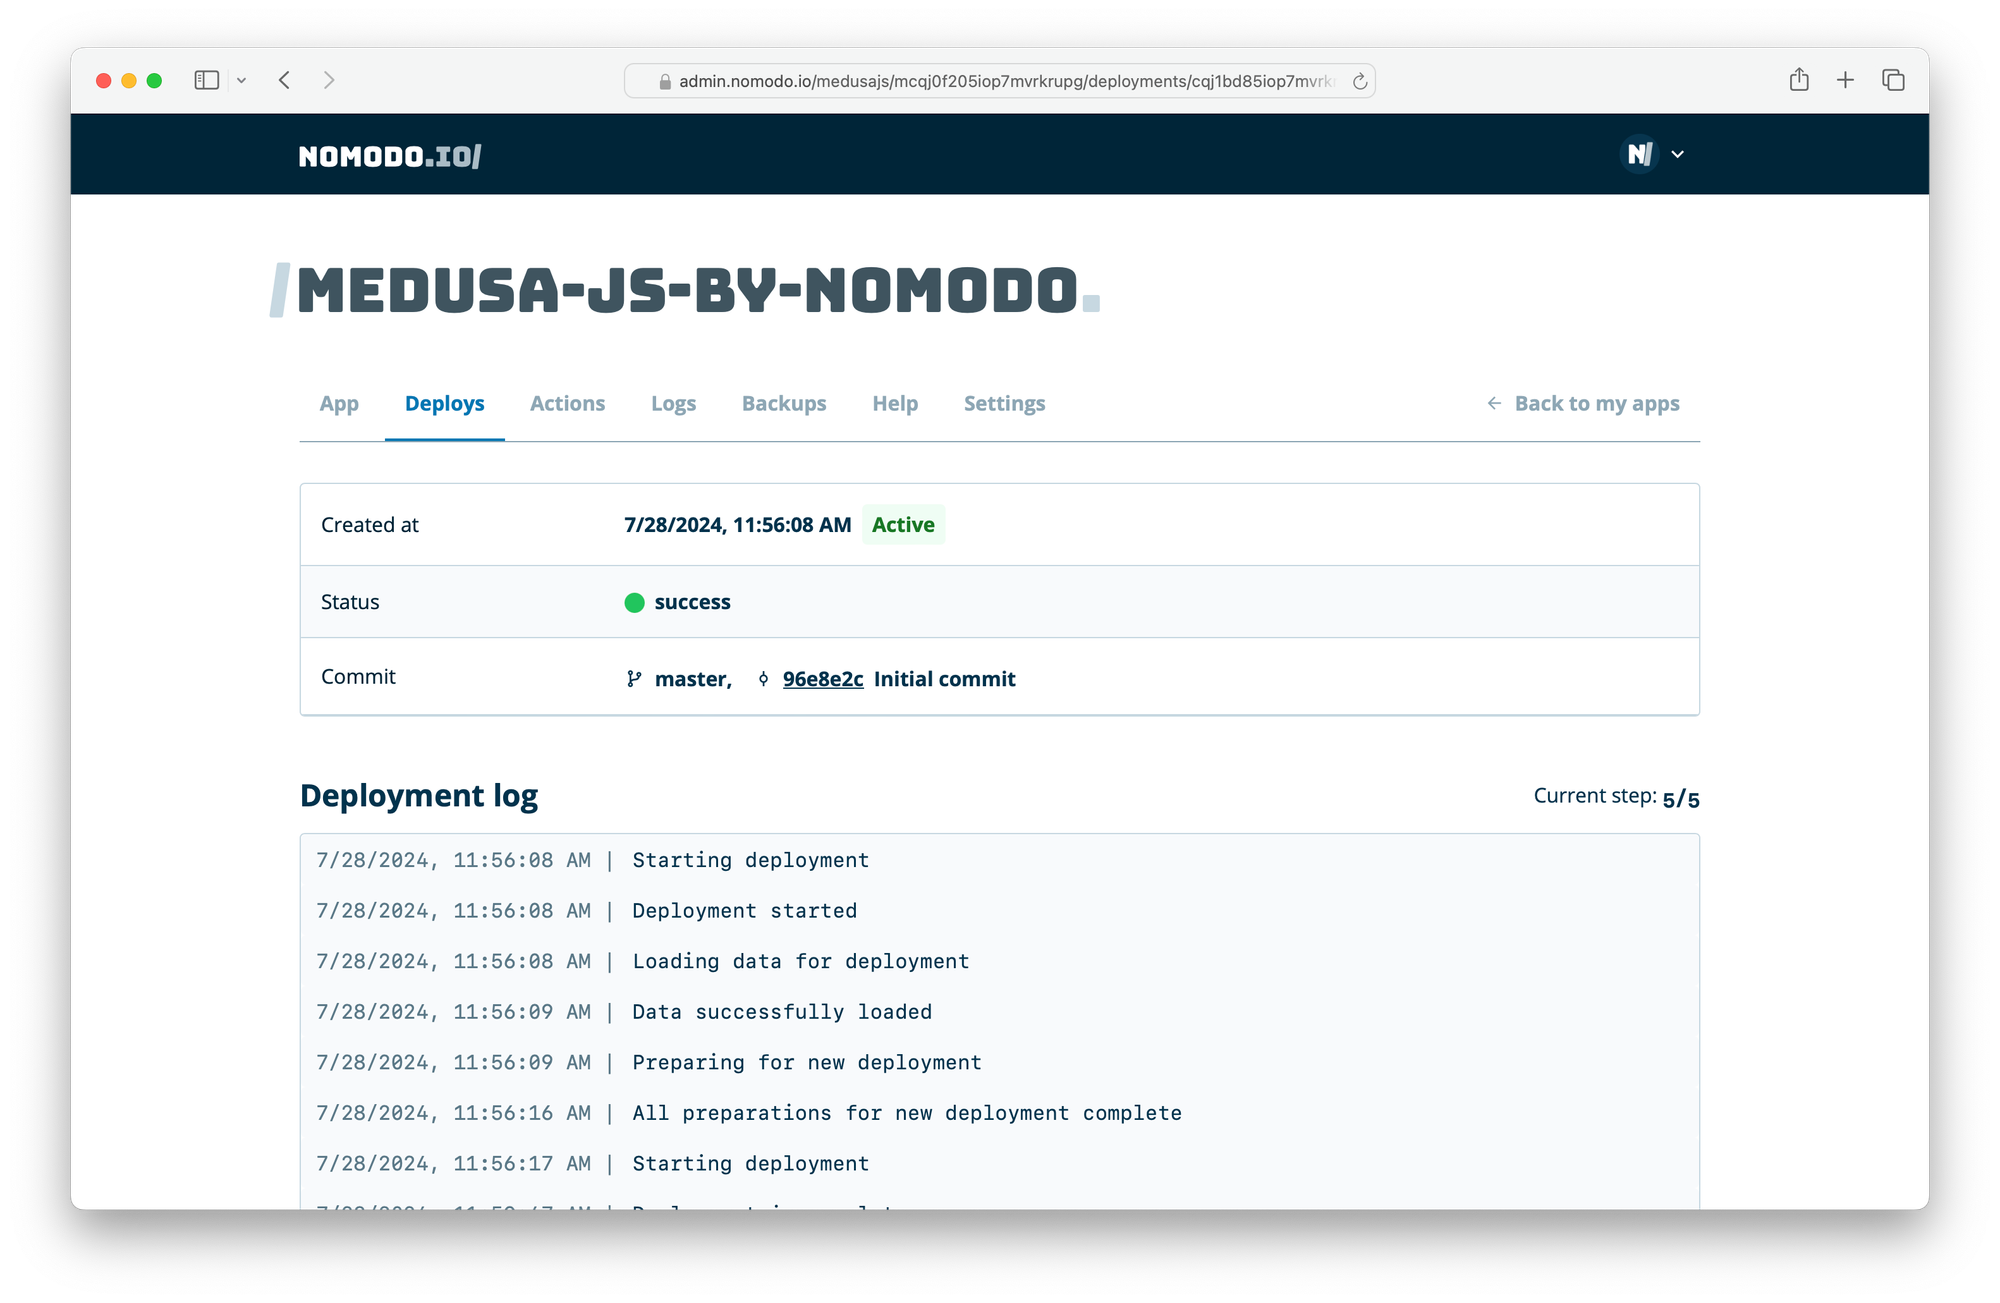Reload the page using refresh icon
The width and height of the screenshot is (2000, 1303).
[1359, 81]
